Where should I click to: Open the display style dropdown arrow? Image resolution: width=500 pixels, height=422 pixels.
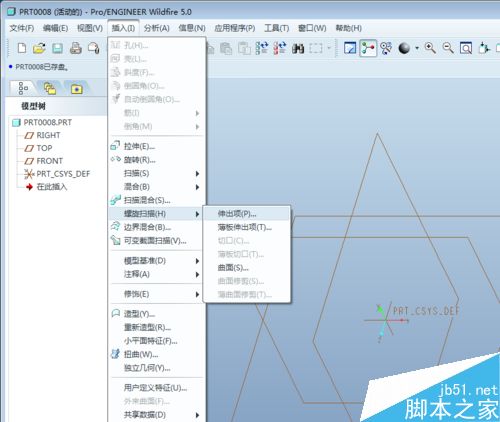(x=417, y=48)
